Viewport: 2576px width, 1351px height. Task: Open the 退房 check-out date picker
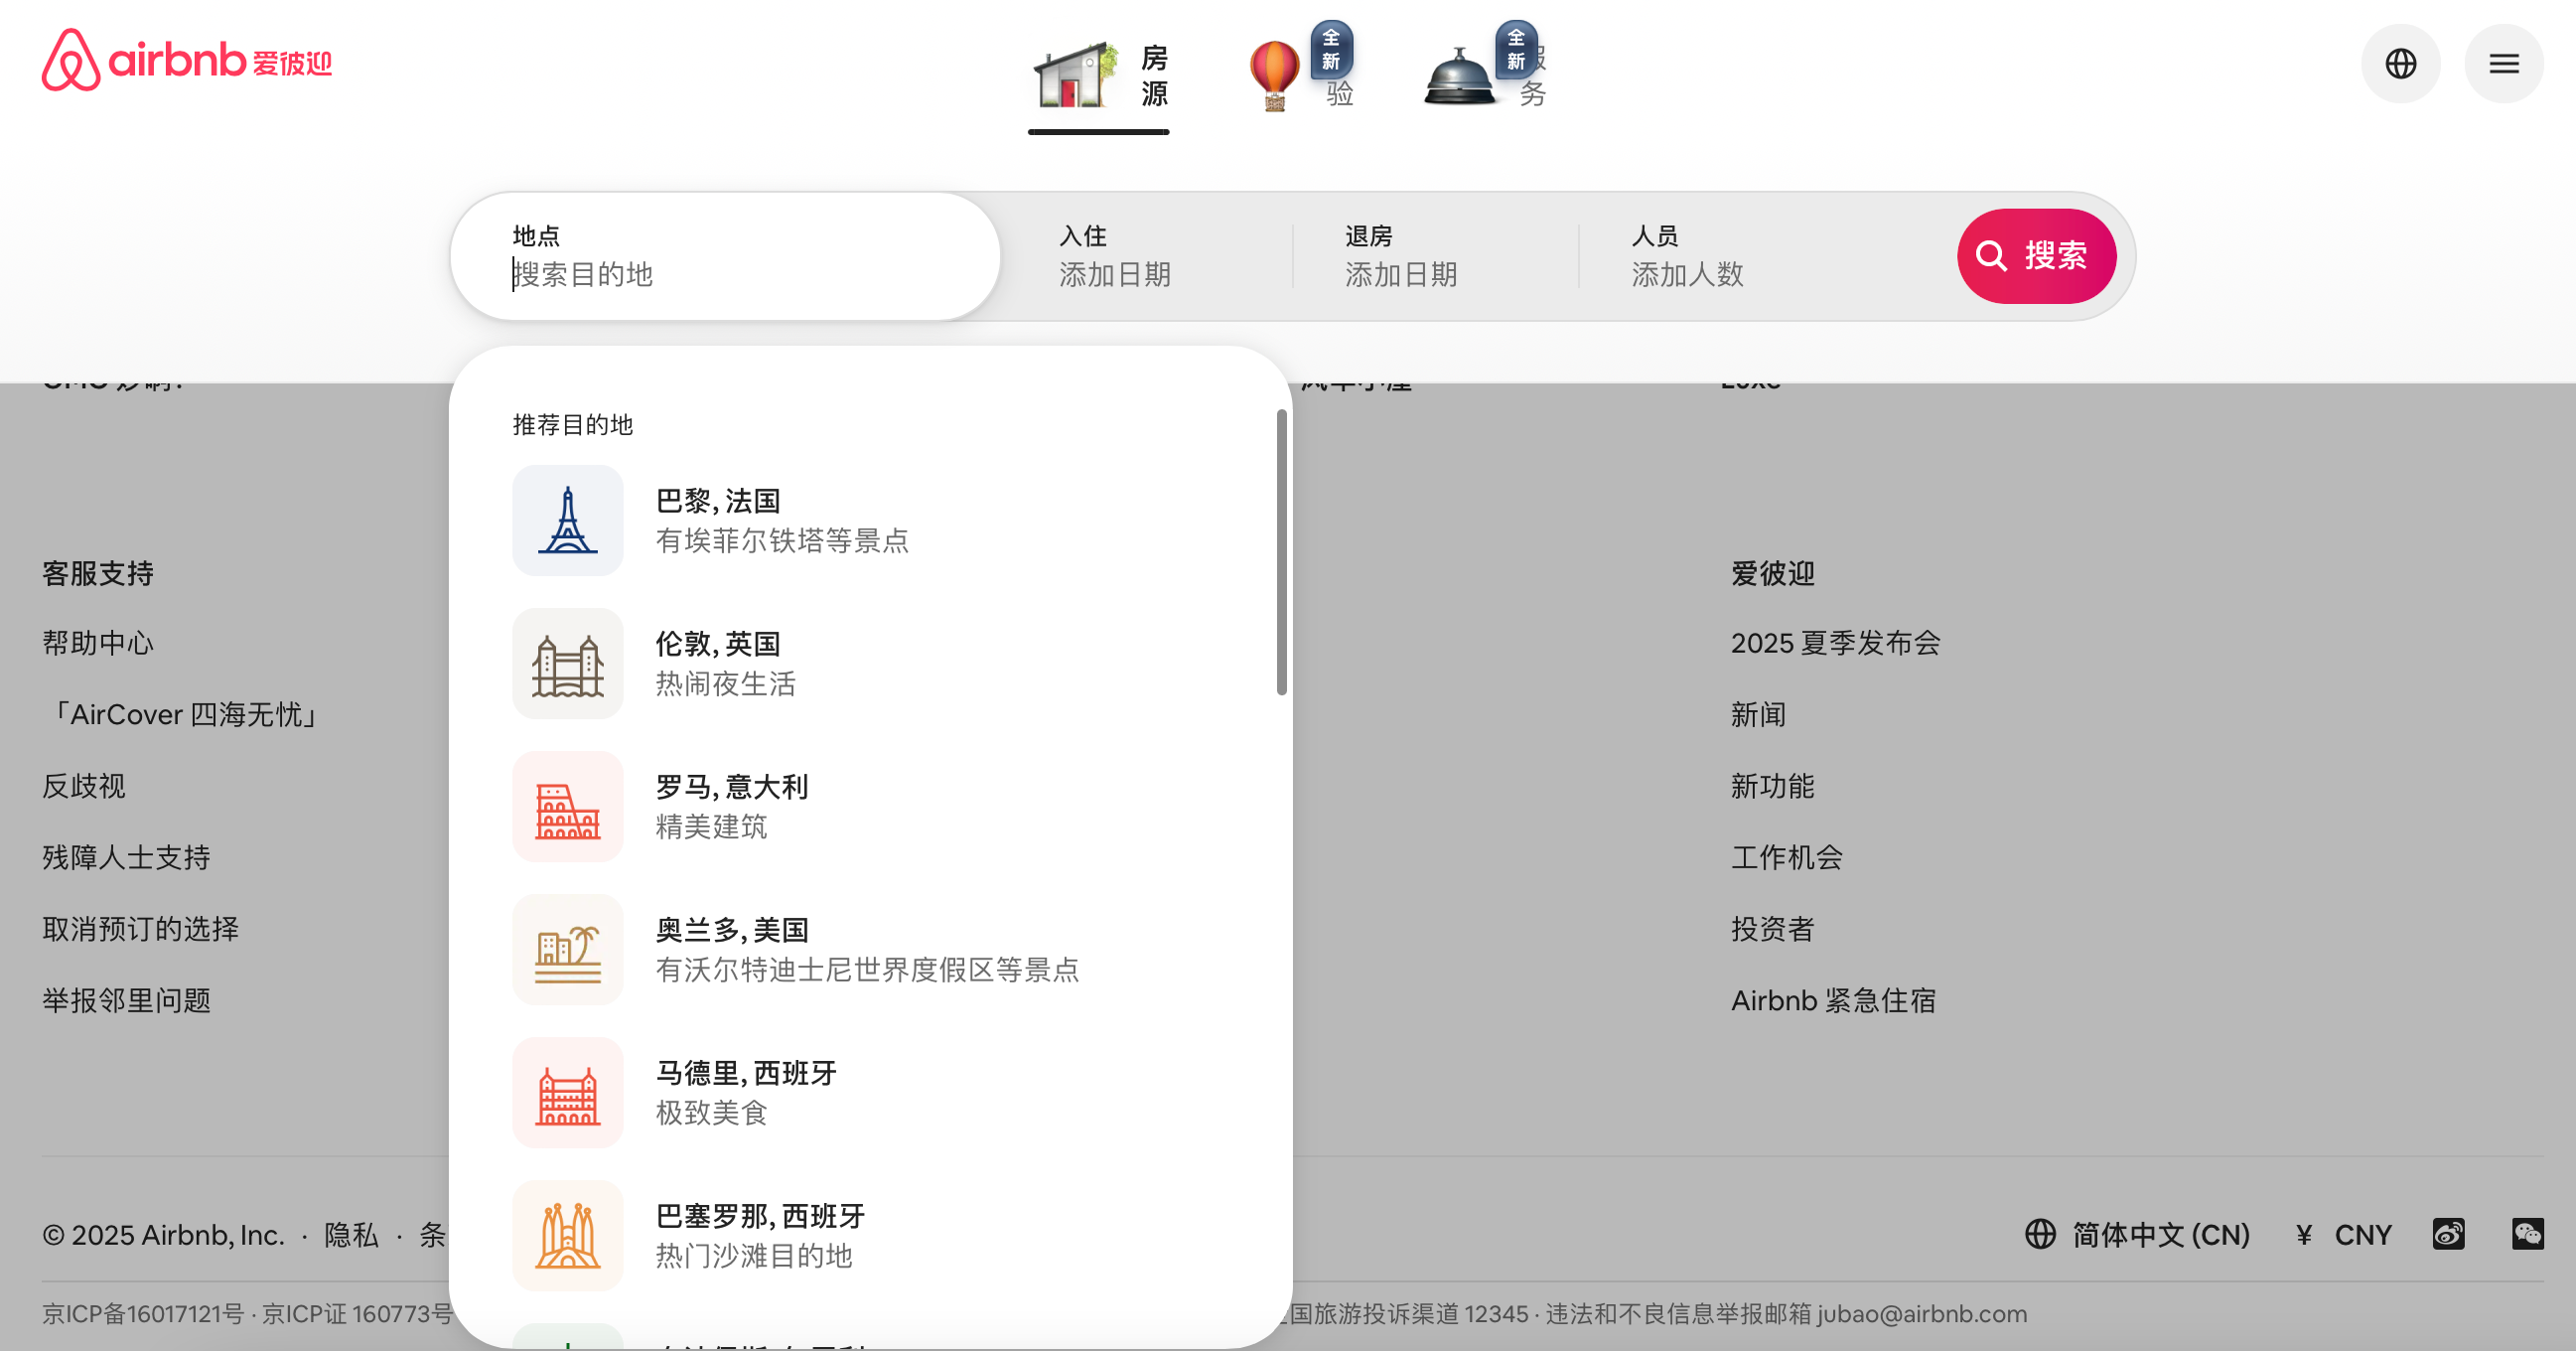pyautogui.click(x=1434, y=256)
